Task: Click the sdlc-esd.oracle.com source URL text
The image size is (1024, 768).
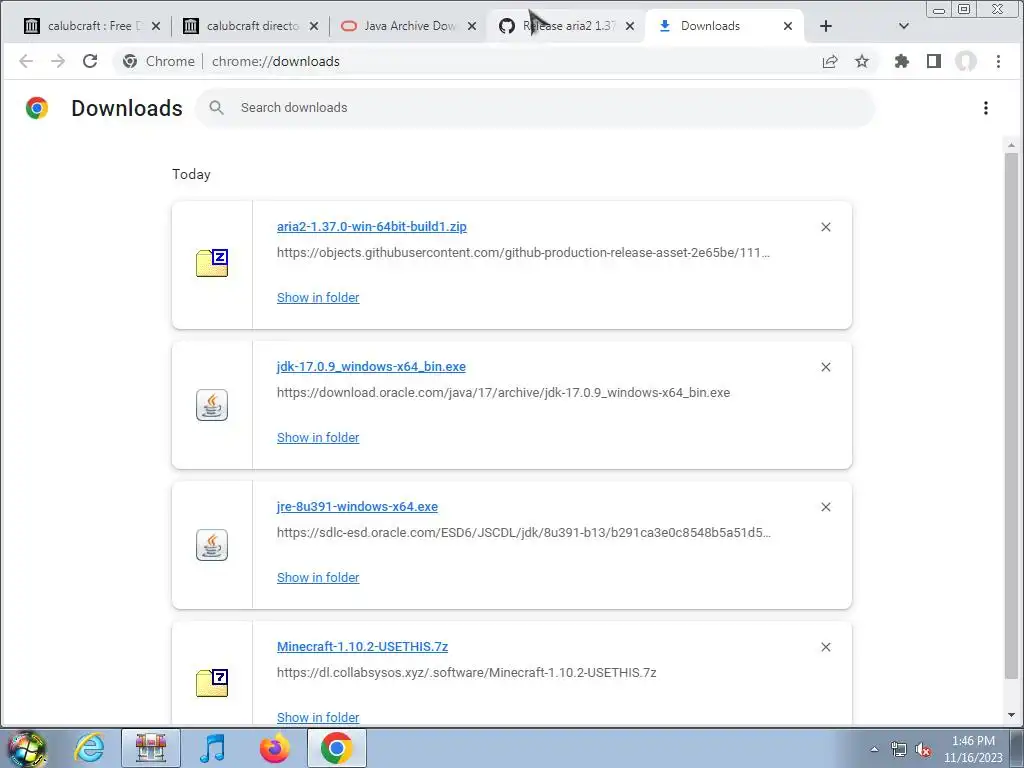Action: pyautogui.click(x=524, y=532)
